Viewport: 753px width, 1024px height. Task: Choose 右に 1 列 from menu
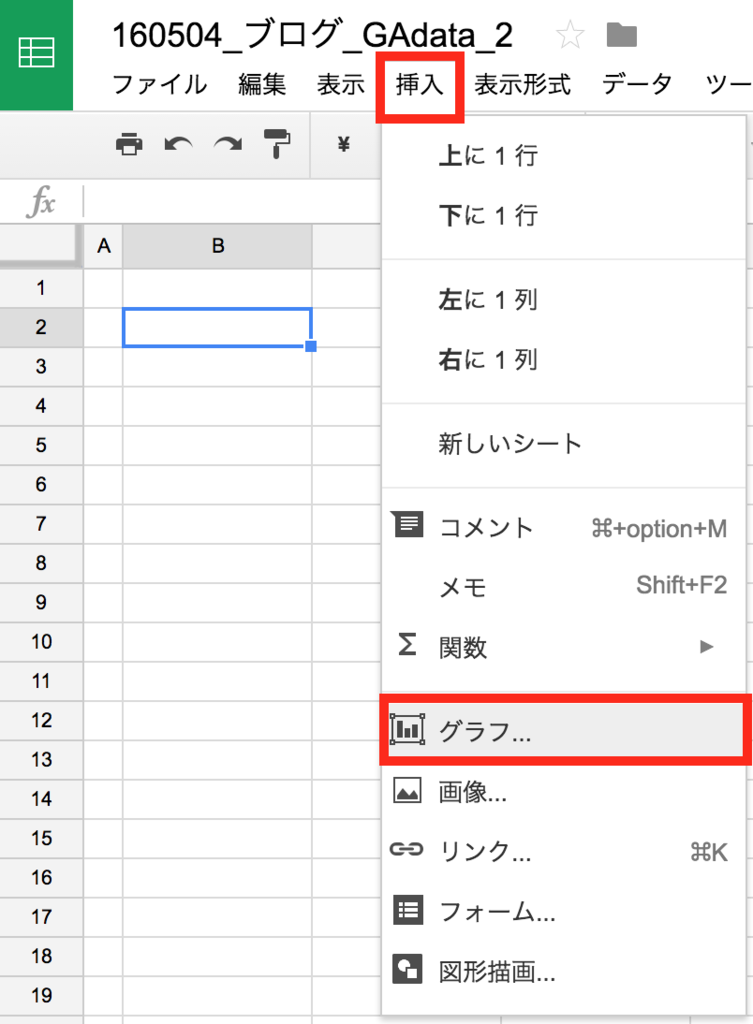coord(563,360)
